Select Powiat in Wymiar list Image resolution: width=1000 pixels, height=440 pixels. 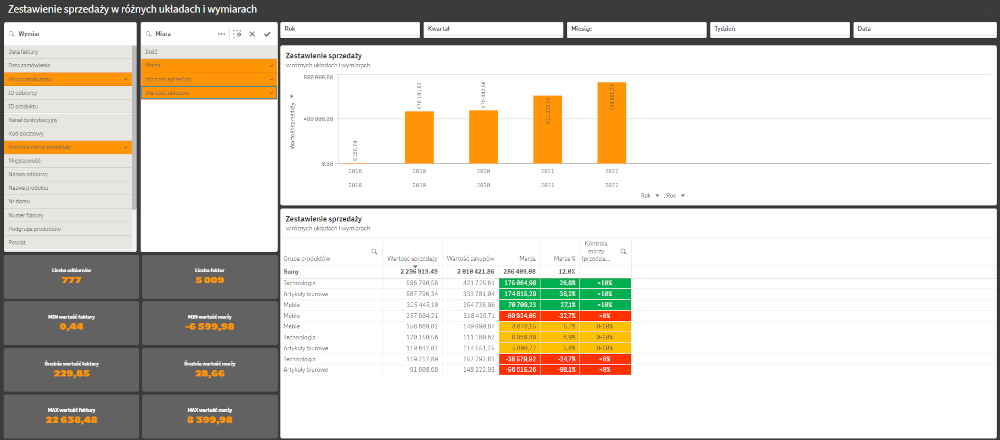click(x=68, y=243)
